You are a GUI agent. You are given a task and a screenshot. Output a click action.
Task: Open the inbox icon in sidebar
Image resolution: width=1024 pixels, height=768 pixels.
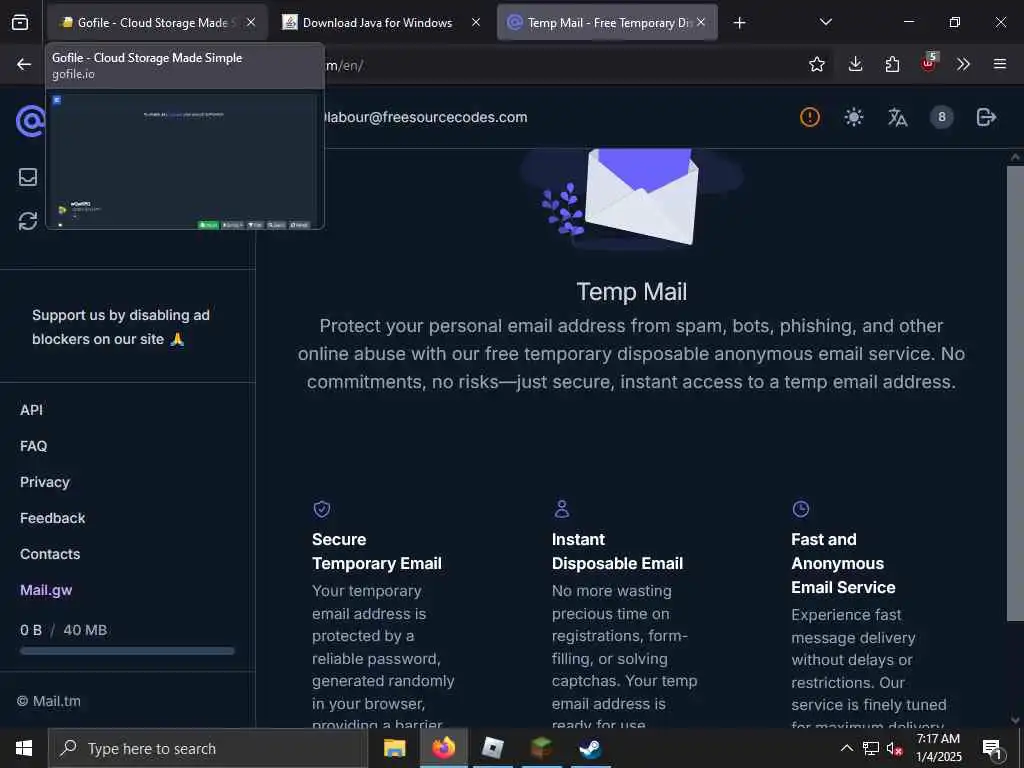[x=27, y=177]
